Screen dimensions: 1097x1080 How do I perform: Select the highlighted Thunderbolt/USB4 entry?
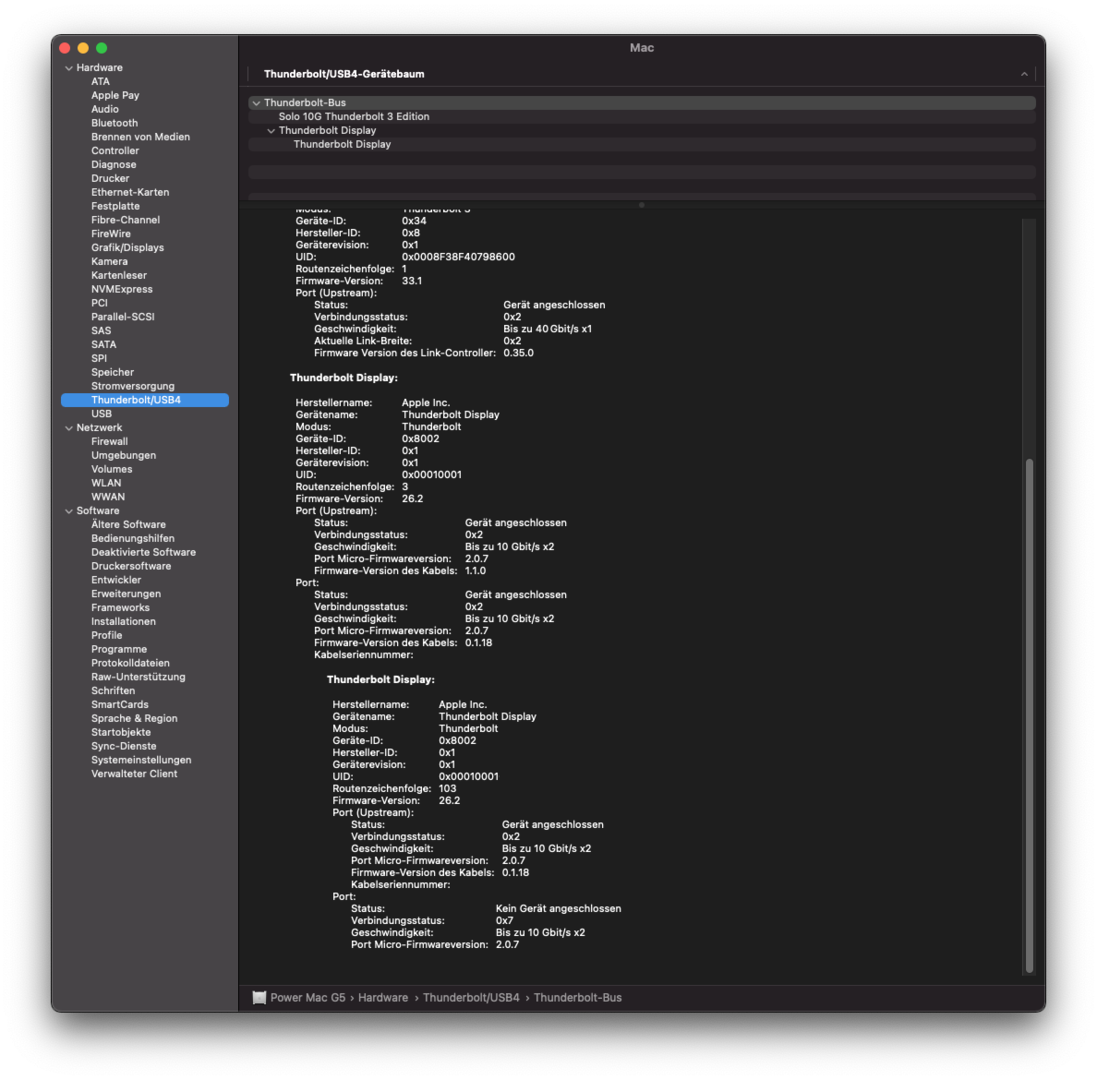coord(145,400)
